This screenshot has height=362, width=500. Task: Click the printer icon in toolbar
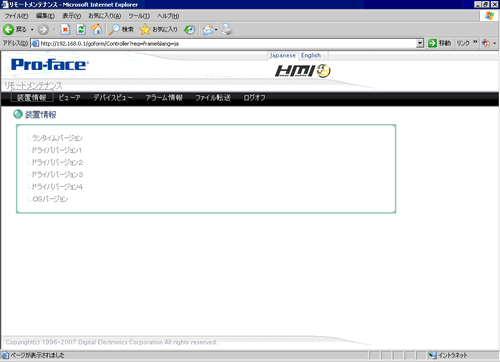tap(227, 30)
